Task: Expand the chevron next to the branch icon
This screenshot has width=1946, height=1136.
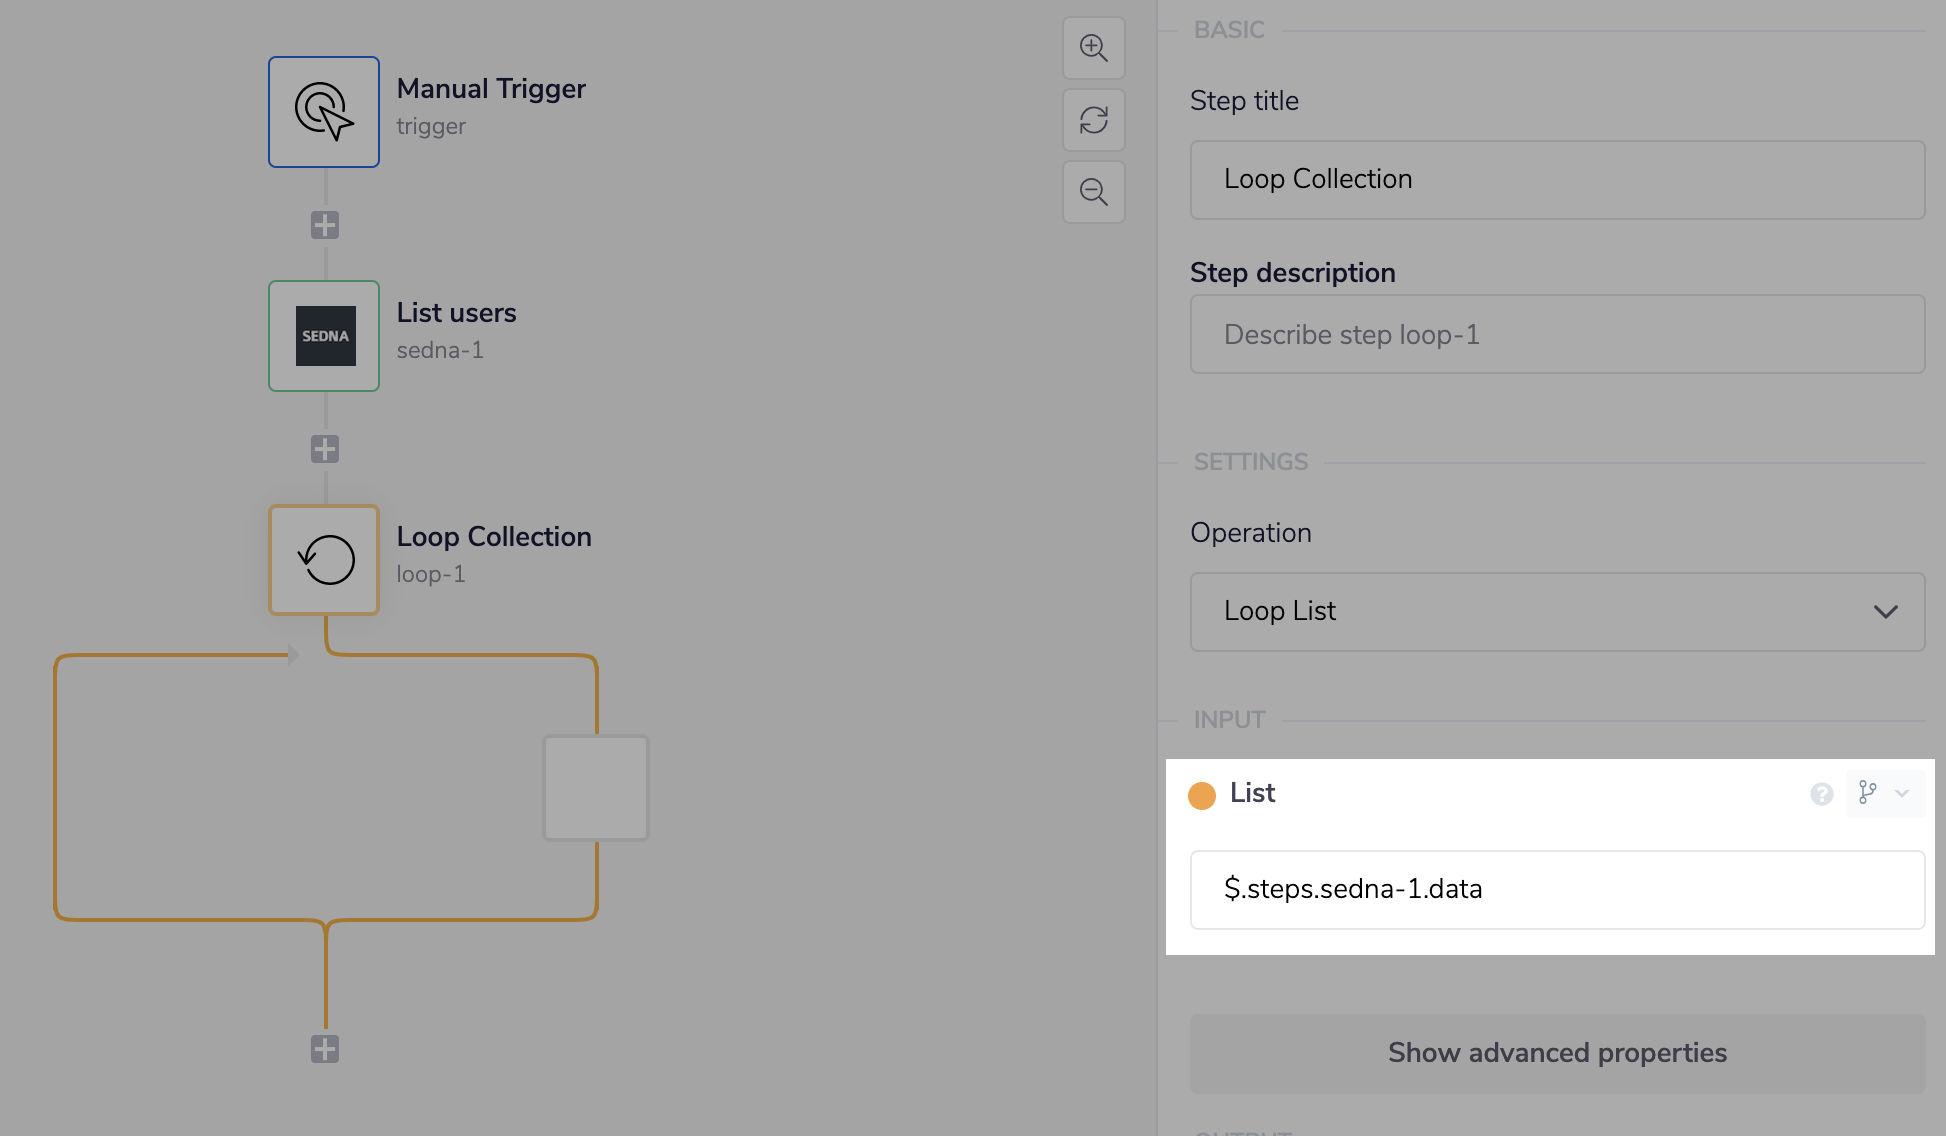Action: click(1903, 793)
